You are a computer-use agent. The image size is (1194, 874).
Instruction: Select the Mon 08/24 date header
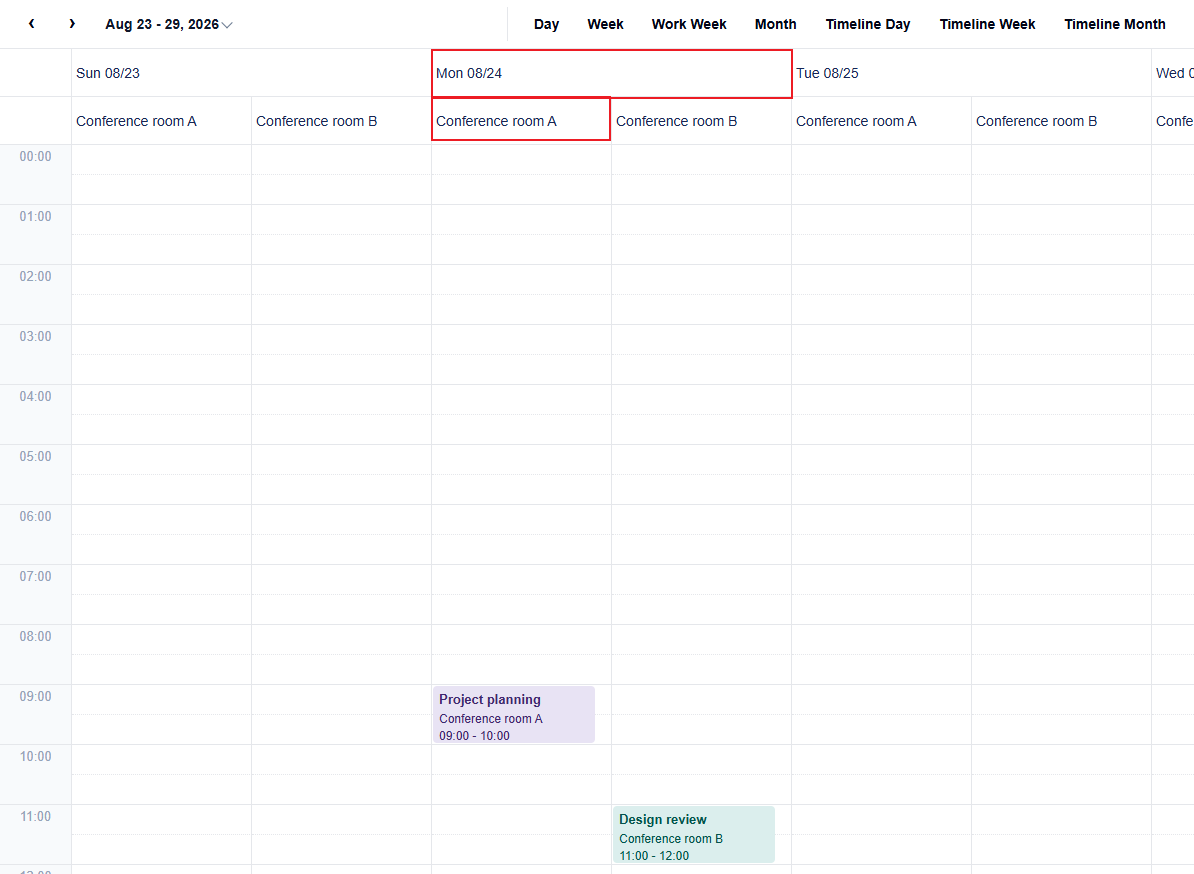(611, 73)
